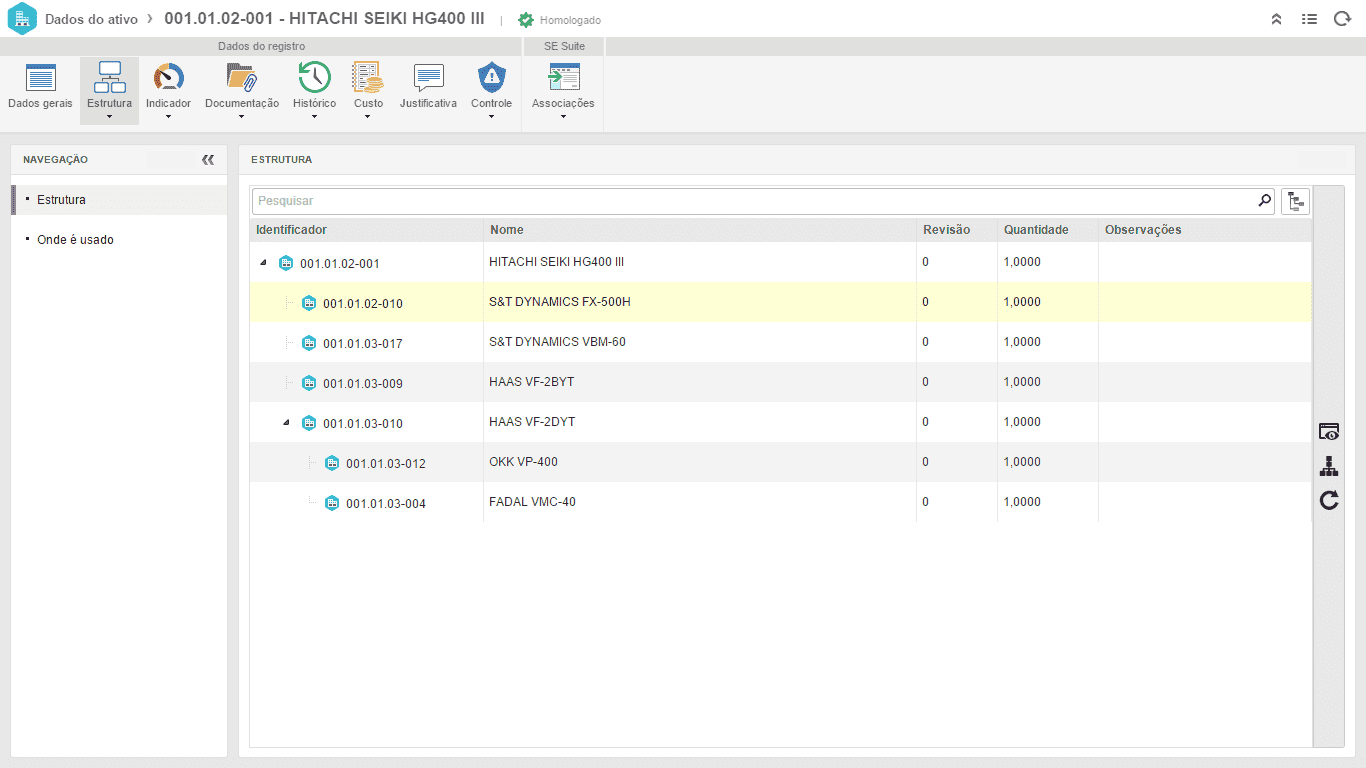Click the refresh icon in header
The height and width of the screenshot is (768, 1366).
point(1342,19)
